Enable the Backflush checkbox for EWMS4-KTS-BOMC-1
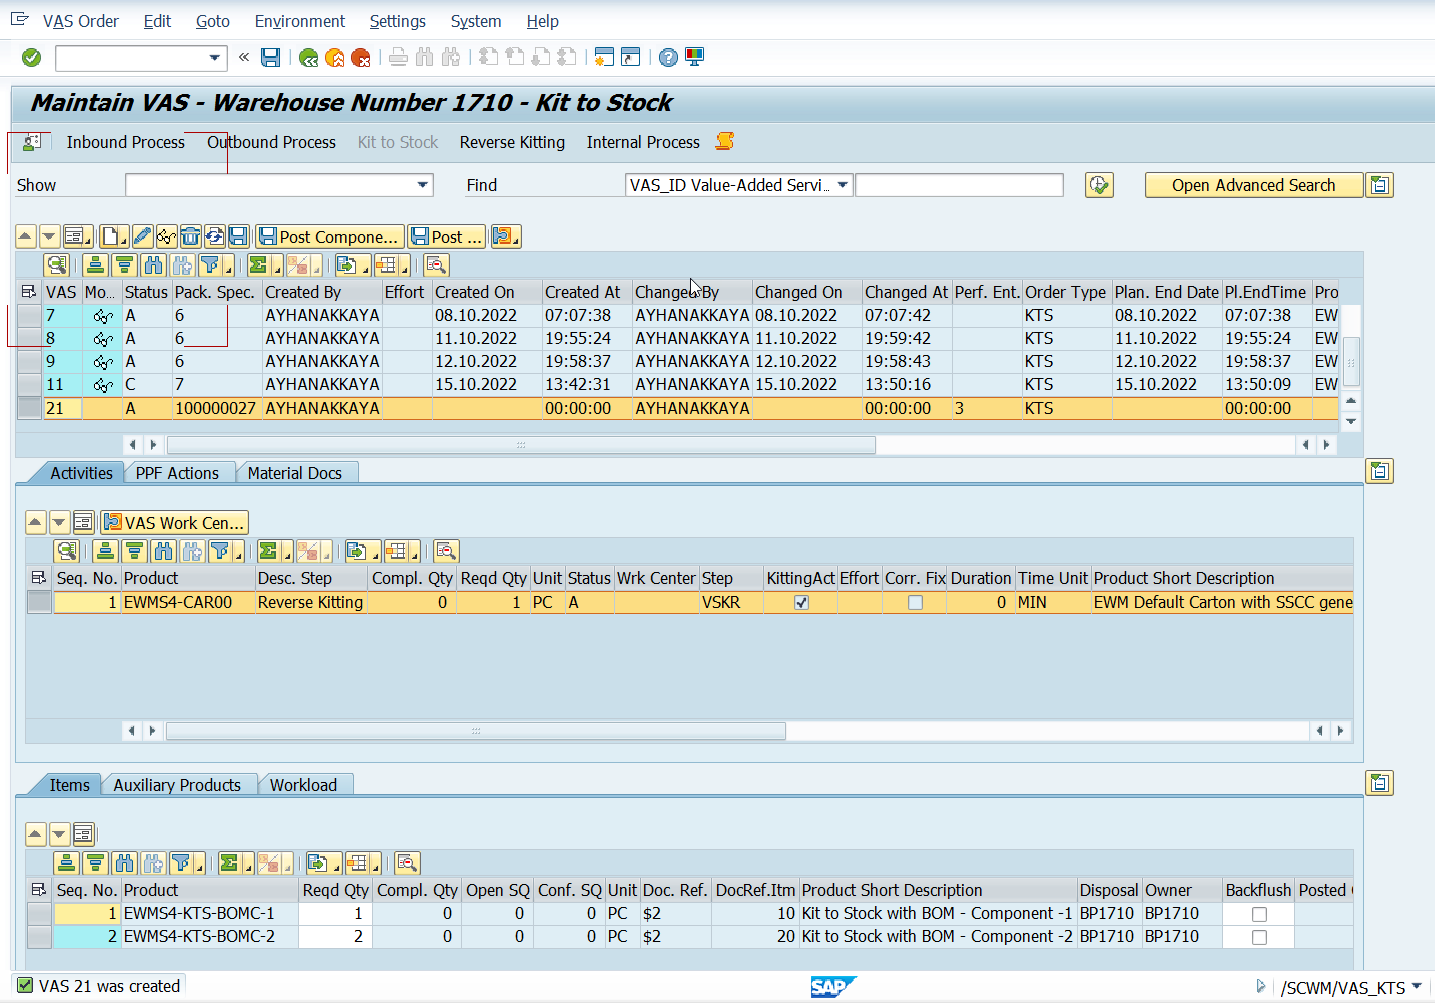This screenshot has height=1003, width=1435. pyautogui.click(x=1259, y=914)
